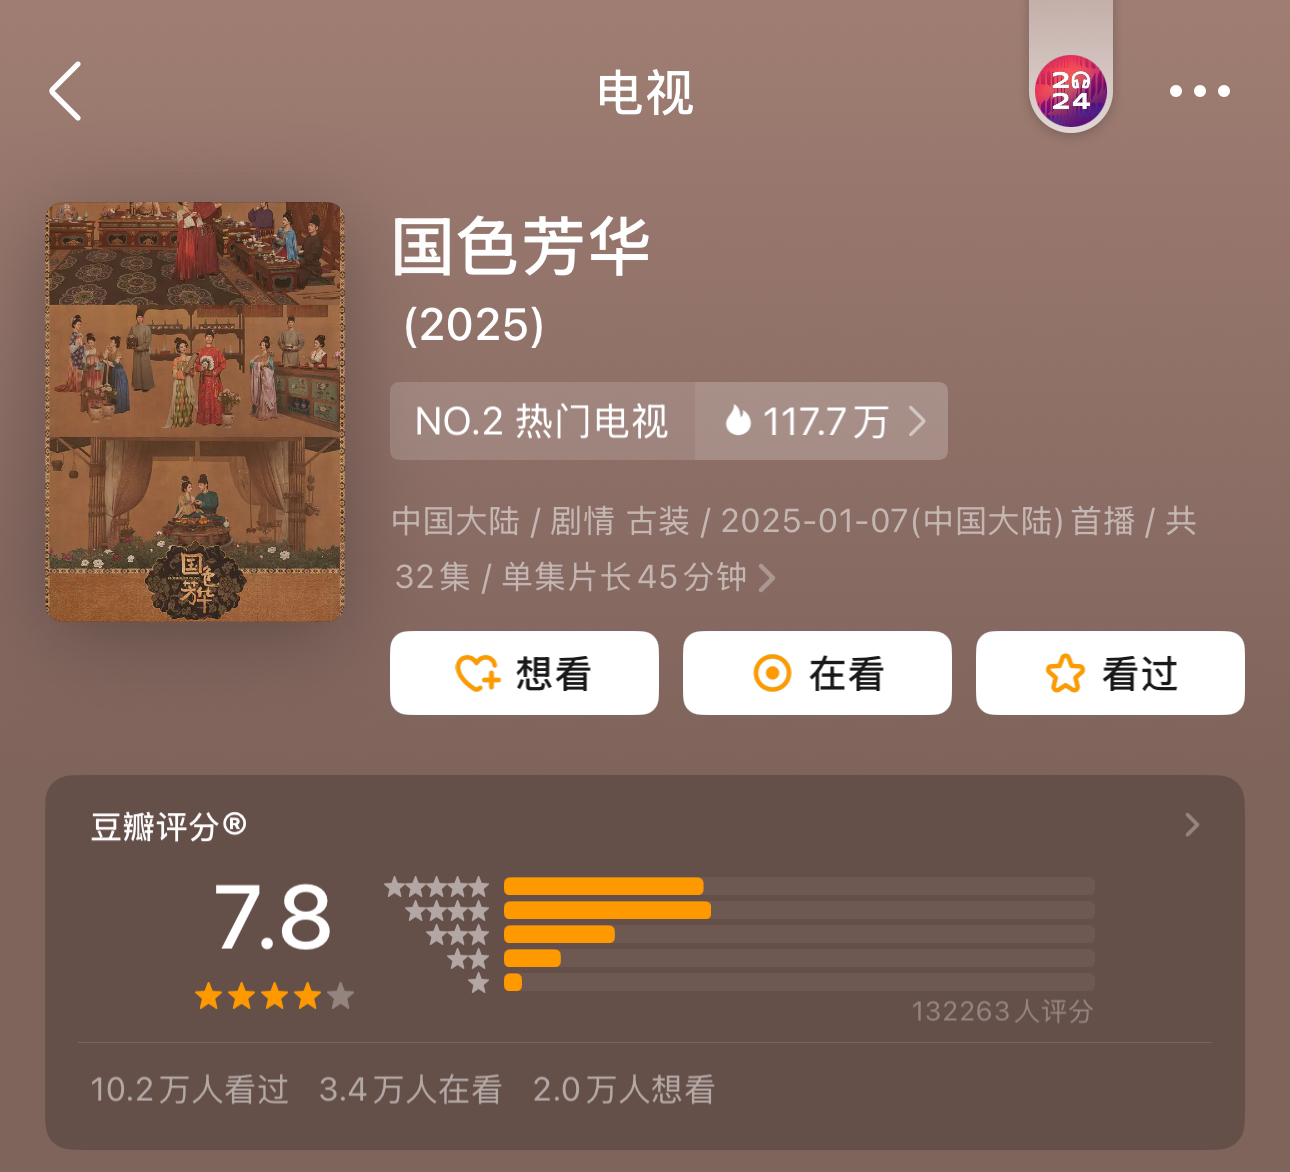
Task: Open the 国色芳华 poster thumbnail
Action: 195,412
